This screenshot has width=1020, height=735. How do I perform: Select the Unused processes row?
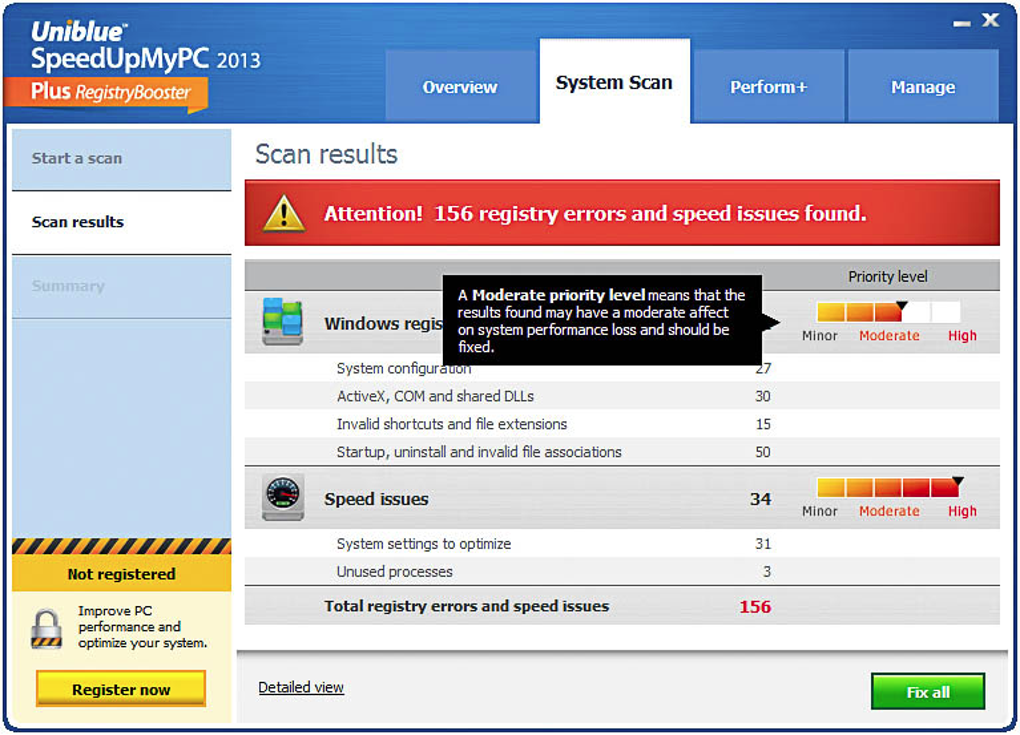coord(622,572)
